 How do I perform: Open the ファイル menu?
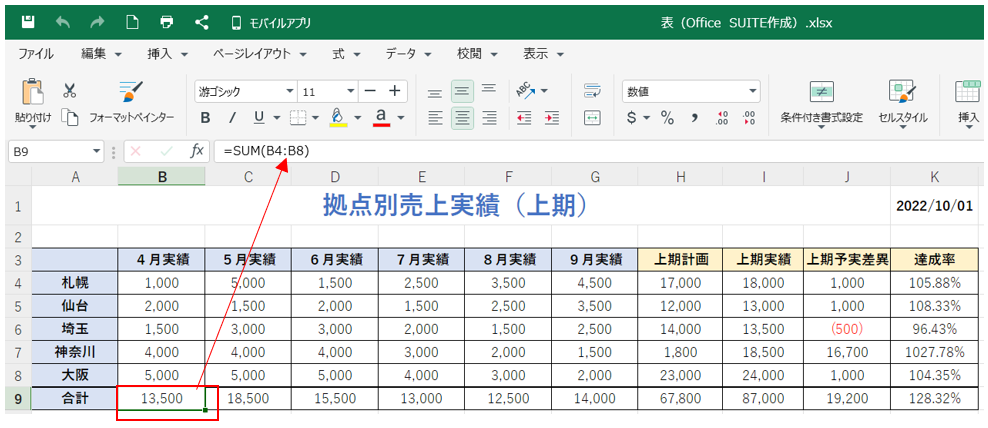pyautogui.click(x=36, y=54)
